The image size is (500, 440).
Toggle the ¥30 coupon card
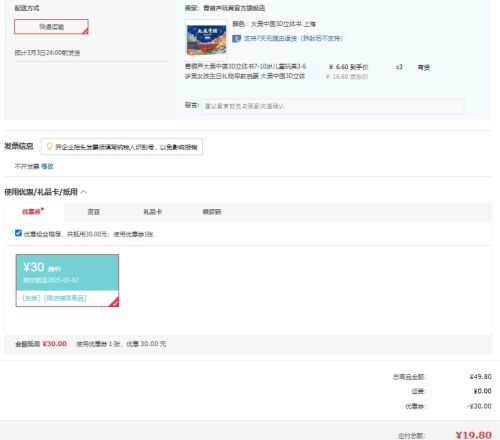(67, 280)
